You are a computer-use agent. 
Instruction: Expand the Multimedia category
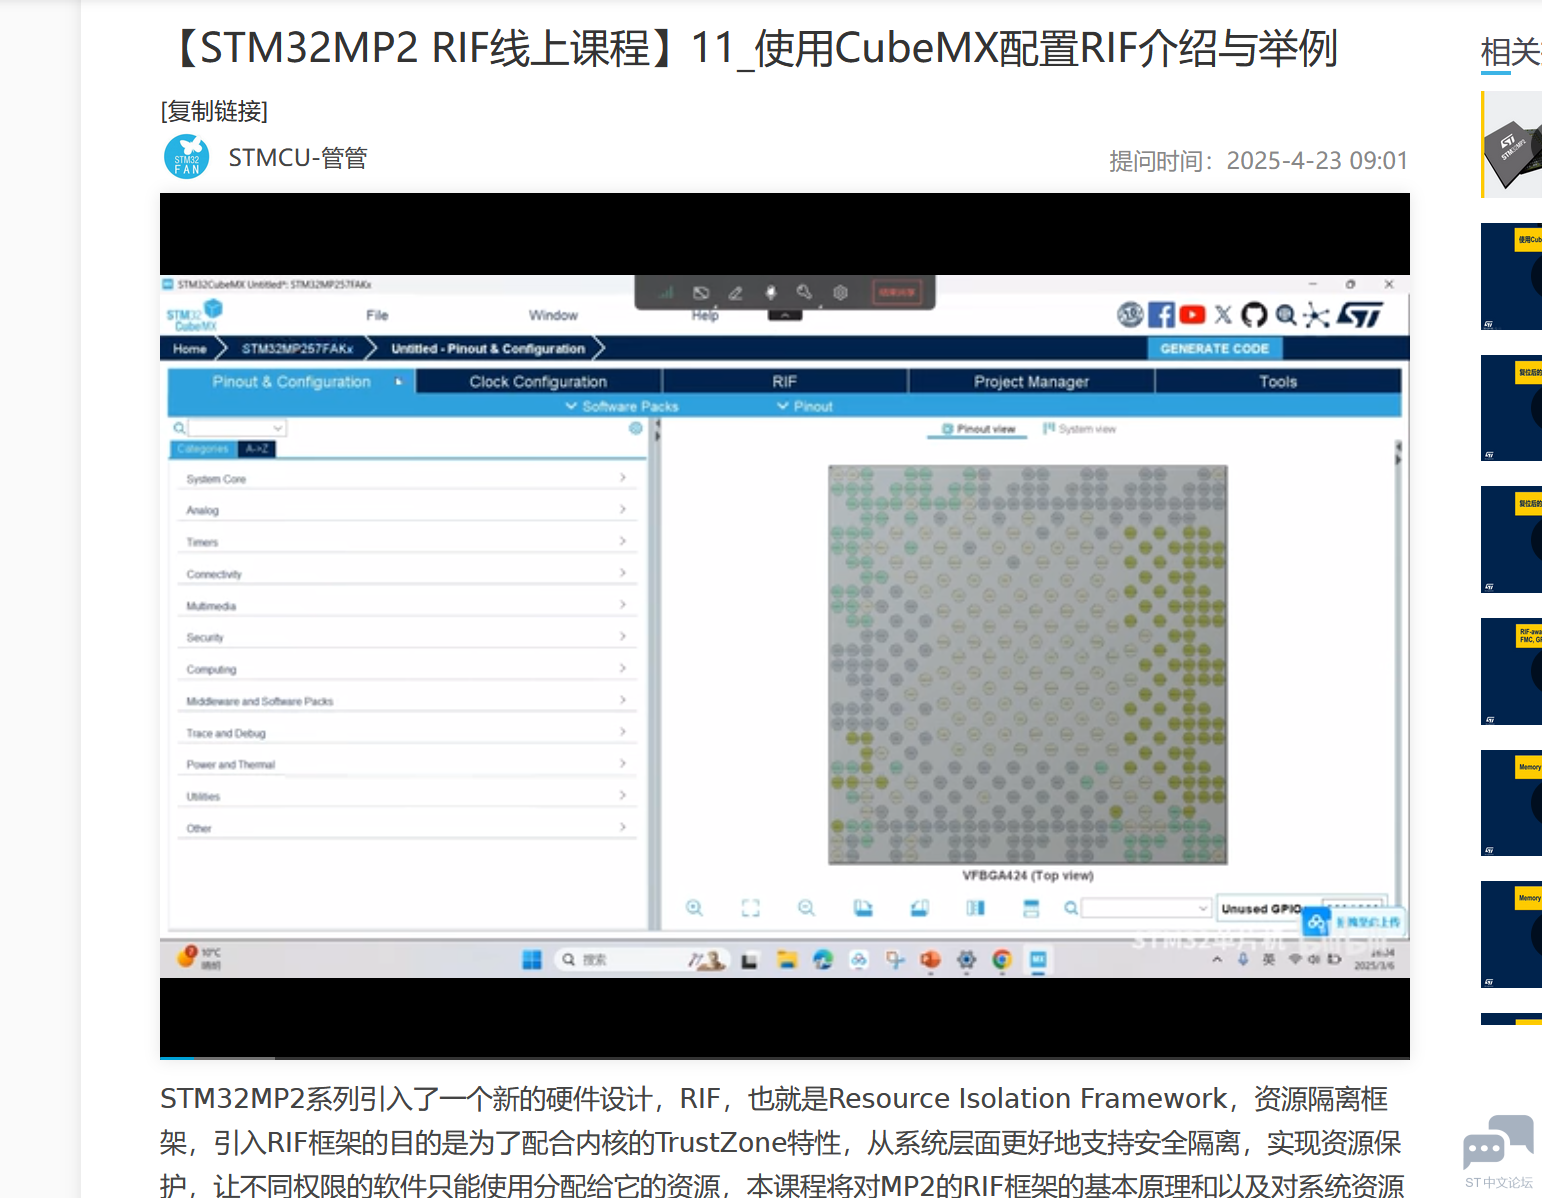[x=406, y=606]
